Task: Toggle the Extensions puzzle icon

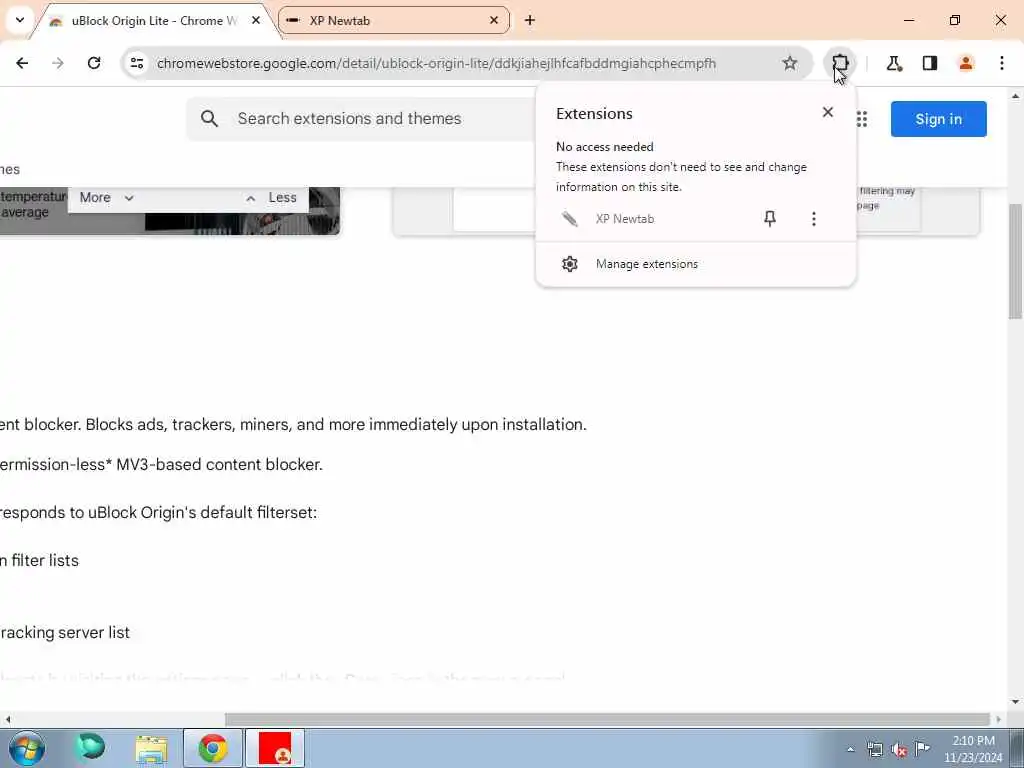Action: tap(840, 63)
